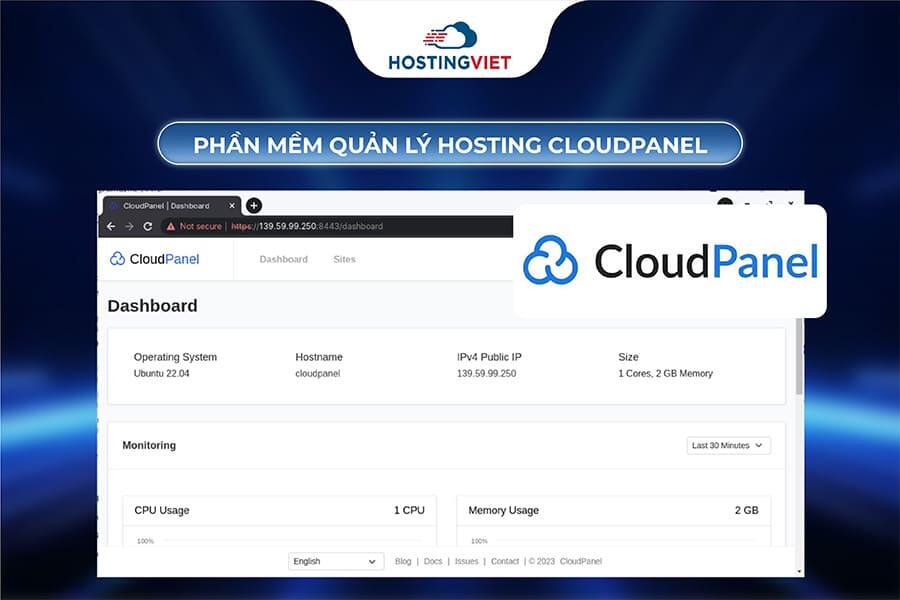Click the Issues footer link
900x600 pixels.
click(466, 561)
